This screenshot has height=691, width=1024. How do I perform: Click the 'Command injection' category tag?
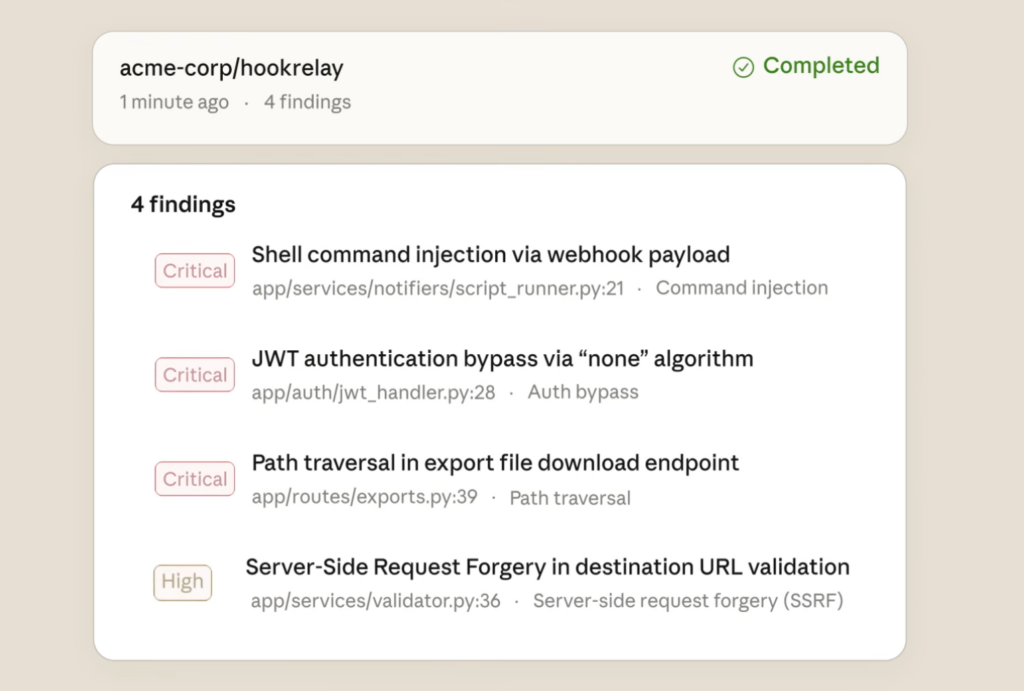click(x=742, y=288)
